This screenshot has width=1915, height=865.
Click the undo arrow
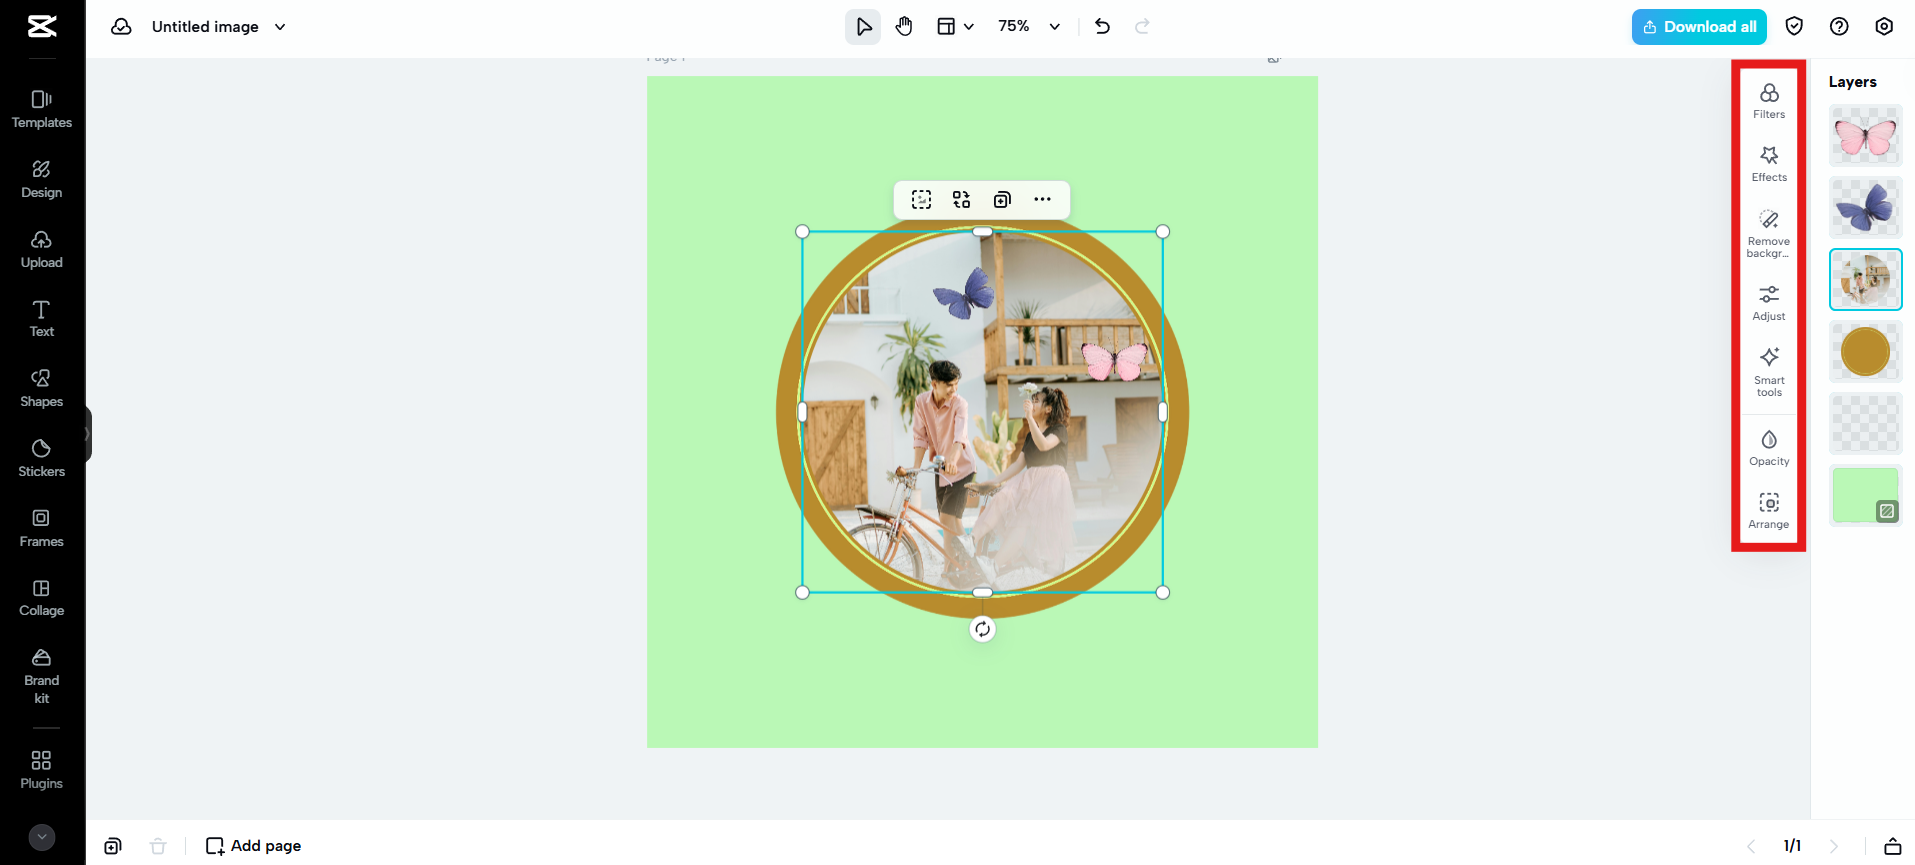pyautogui.click(x=1102, y=27)
